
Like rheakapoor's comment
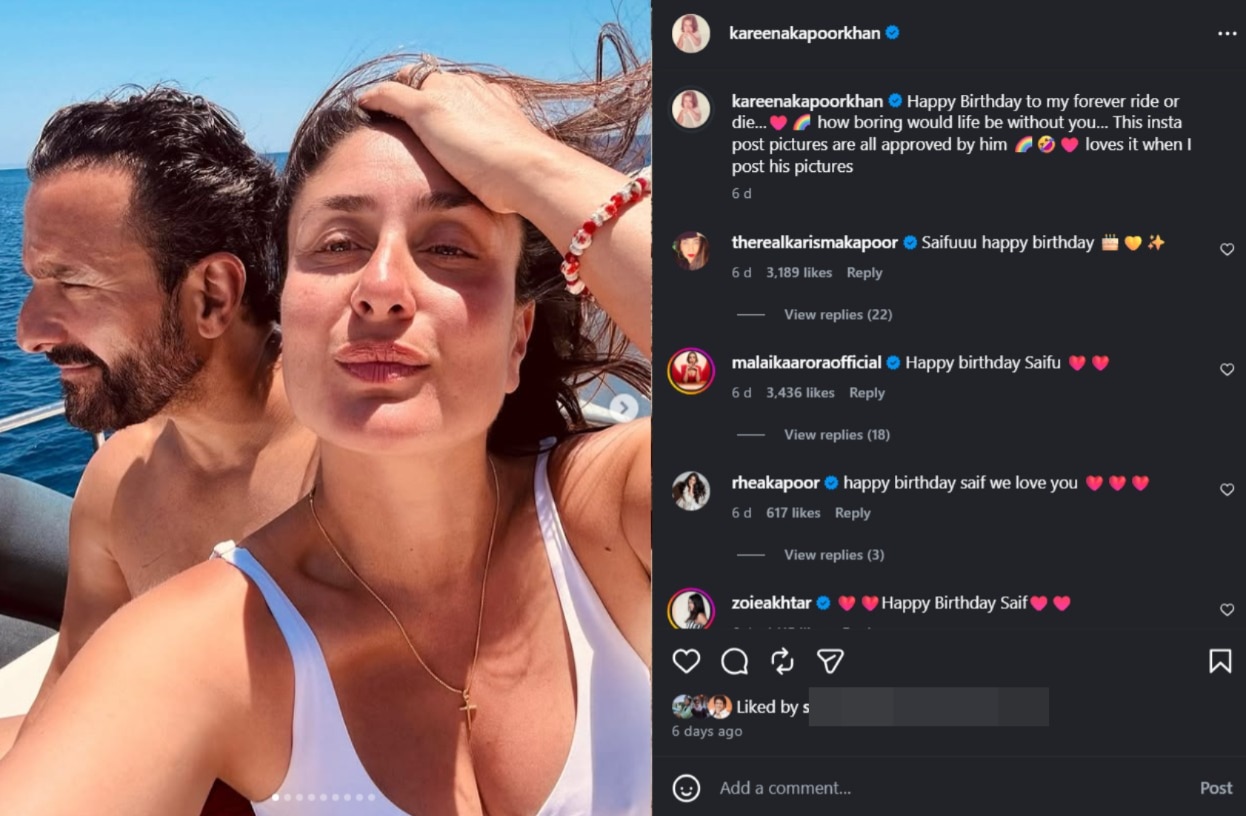coord(1227,490)
